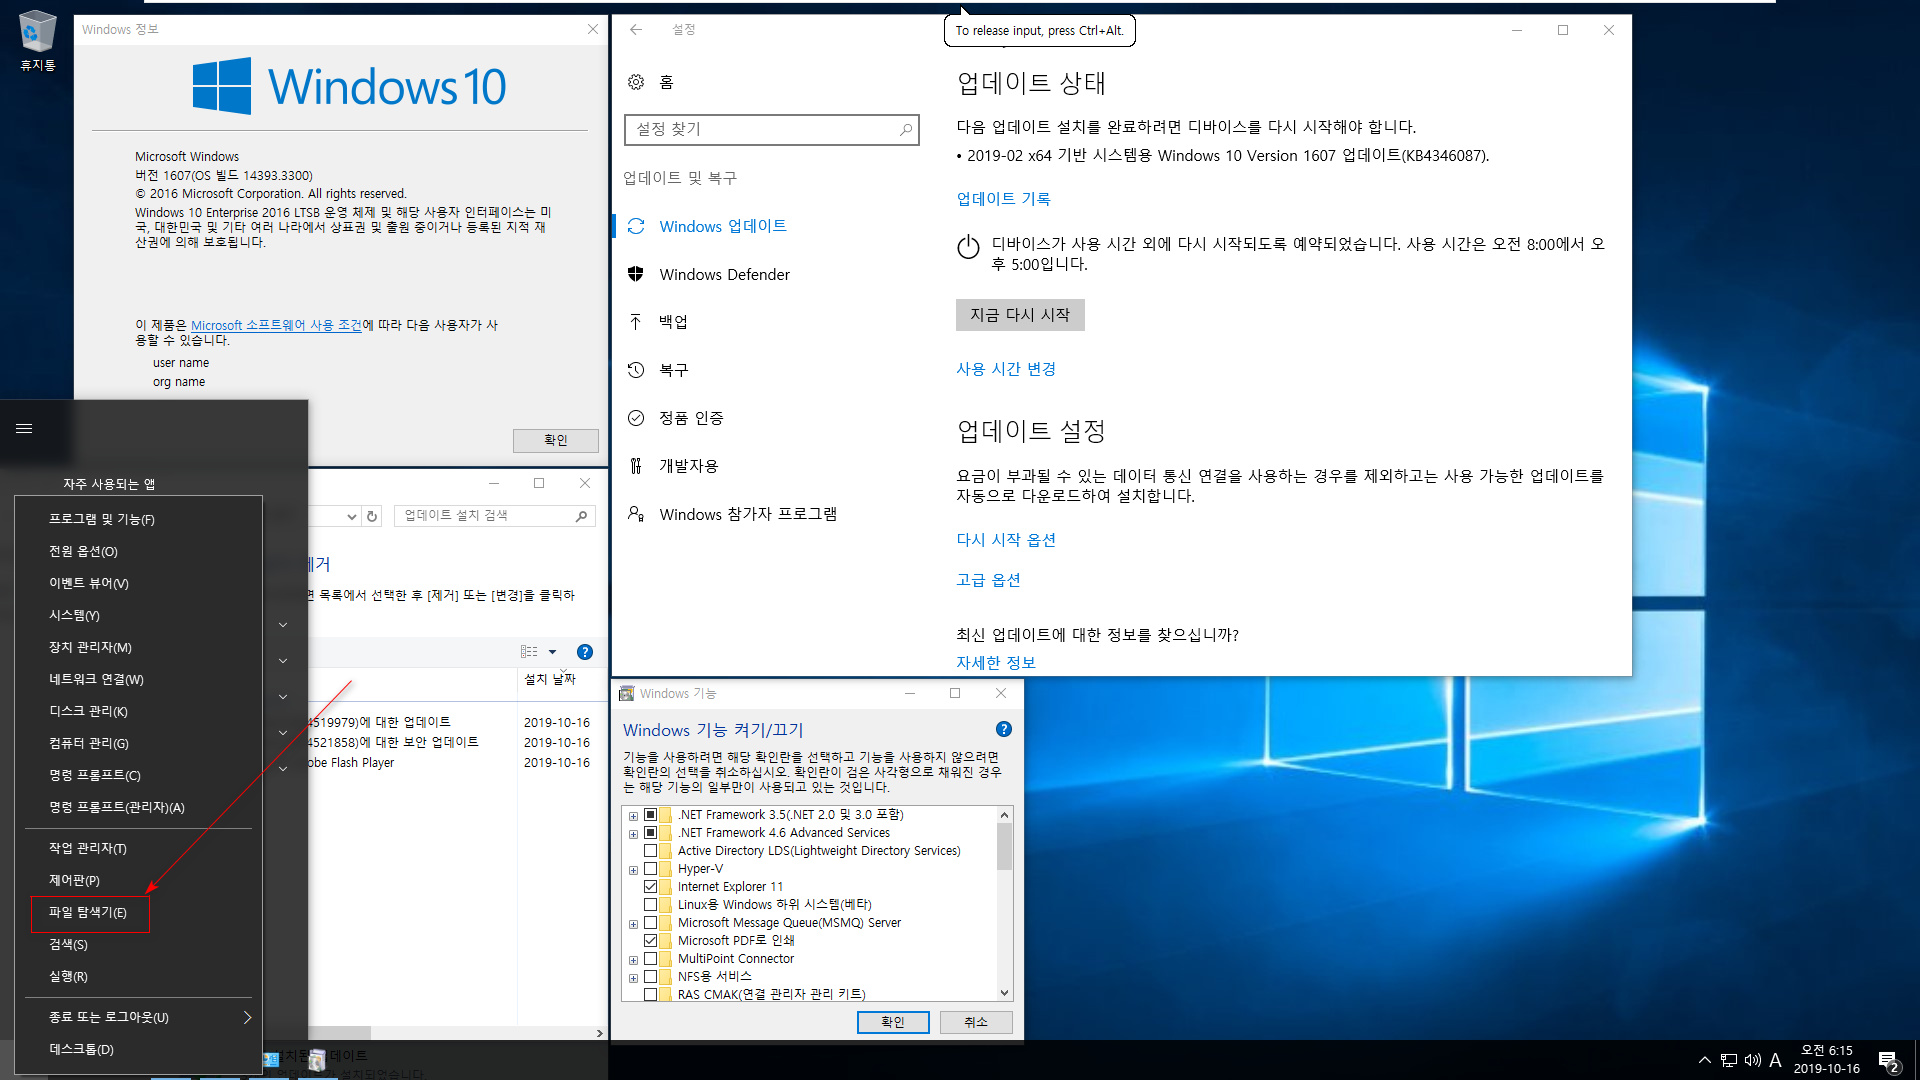
Task: Open the Recycle Bin desktop icon
Action: coord(37,41)
